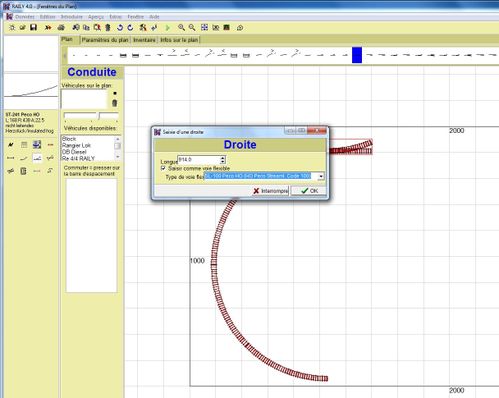This screenshot has height=398, width=499.
Task: Click the Longueur value input field
Action: pyautogui.click(x=199, y=160)
